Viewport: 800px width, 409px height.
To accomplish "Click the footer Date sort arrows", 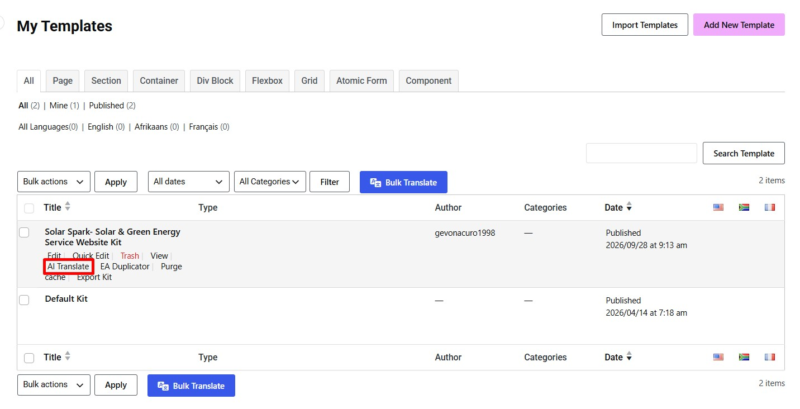I will (x=629, y=356).
